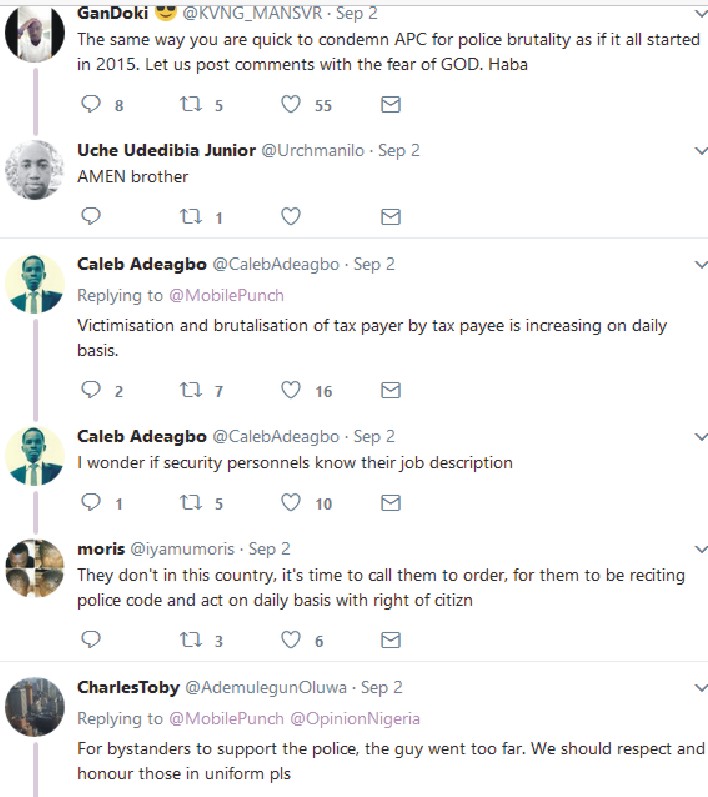Open dropdown arrow on CharlesToby's tweet

pos(700,689)
